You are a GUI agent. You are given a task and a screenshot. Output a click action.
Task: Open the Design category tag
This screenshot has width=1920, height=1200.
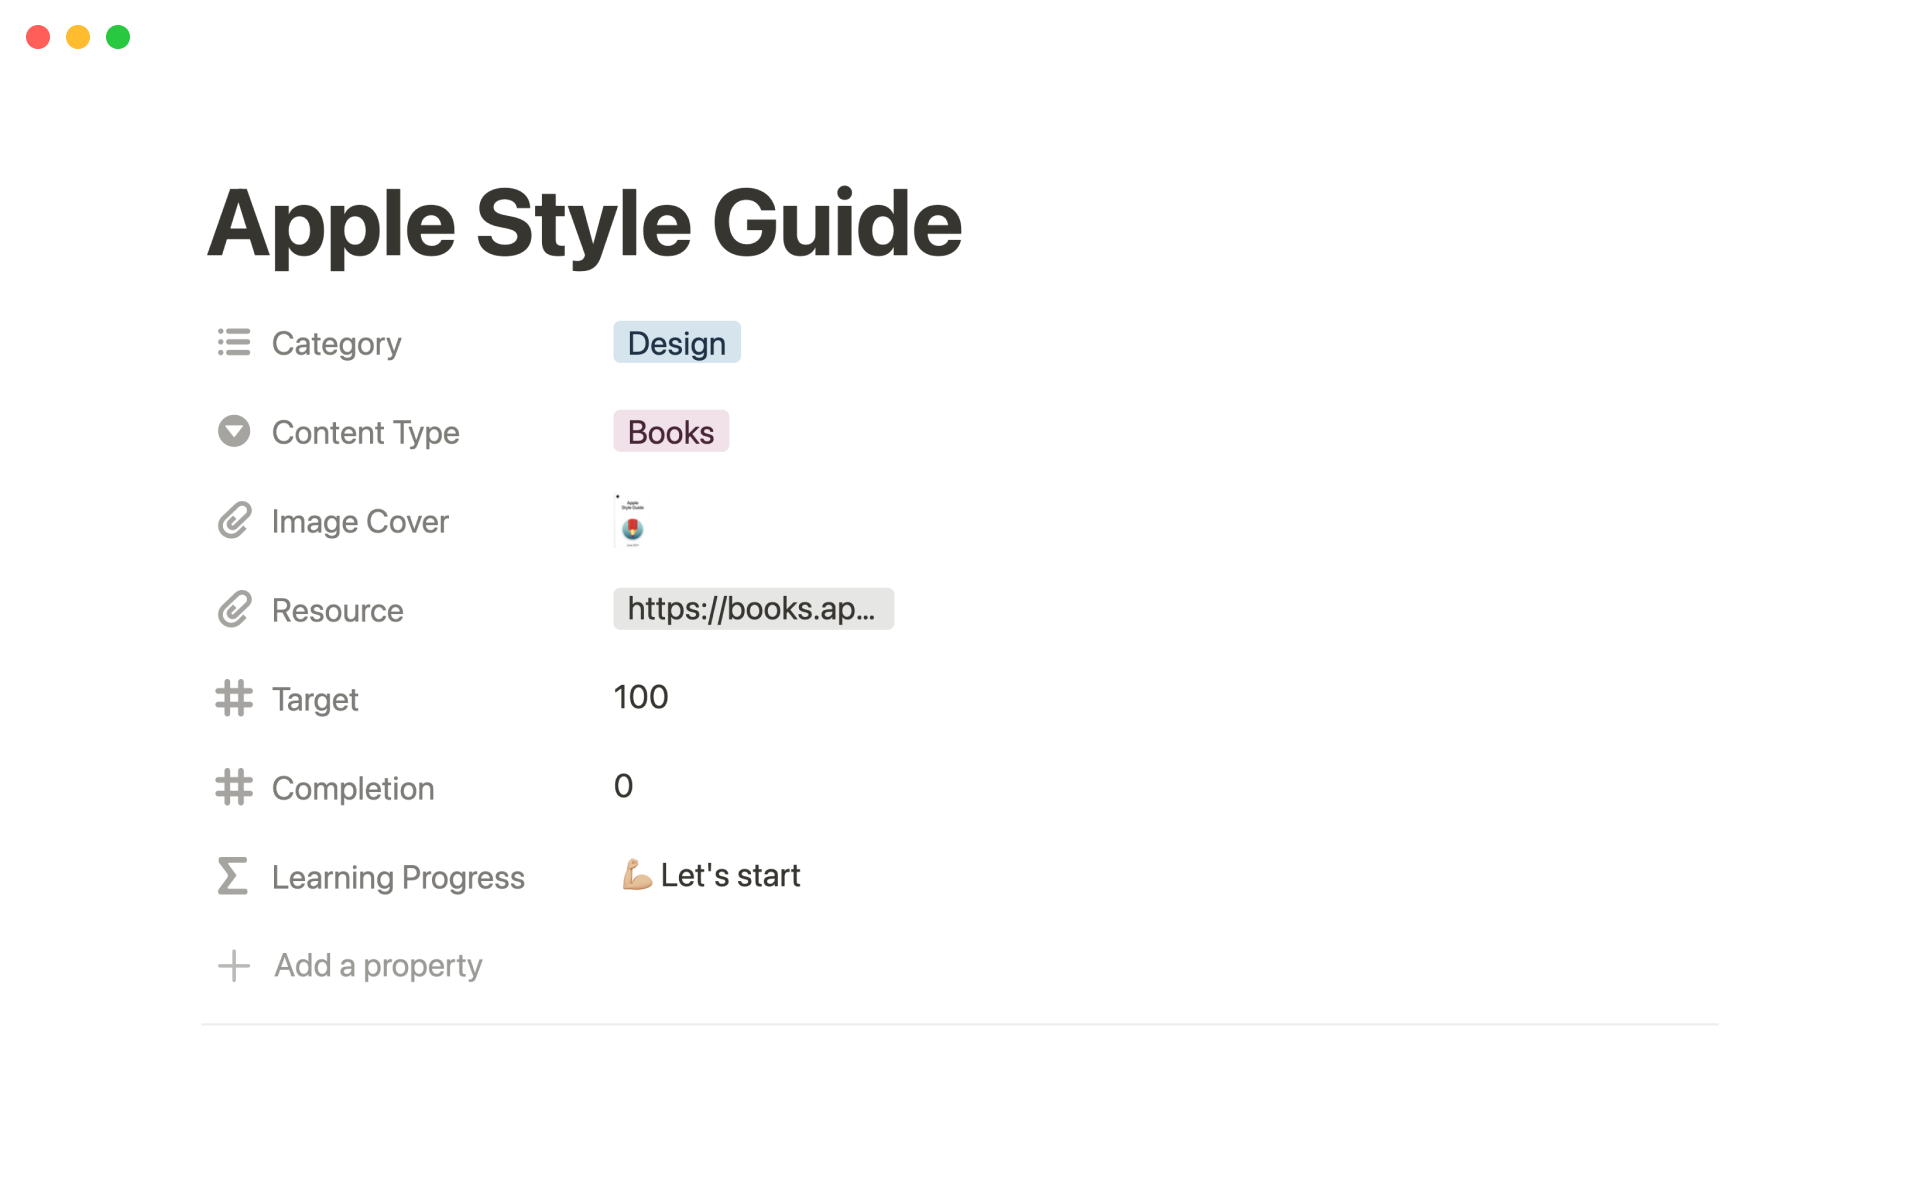676,343
